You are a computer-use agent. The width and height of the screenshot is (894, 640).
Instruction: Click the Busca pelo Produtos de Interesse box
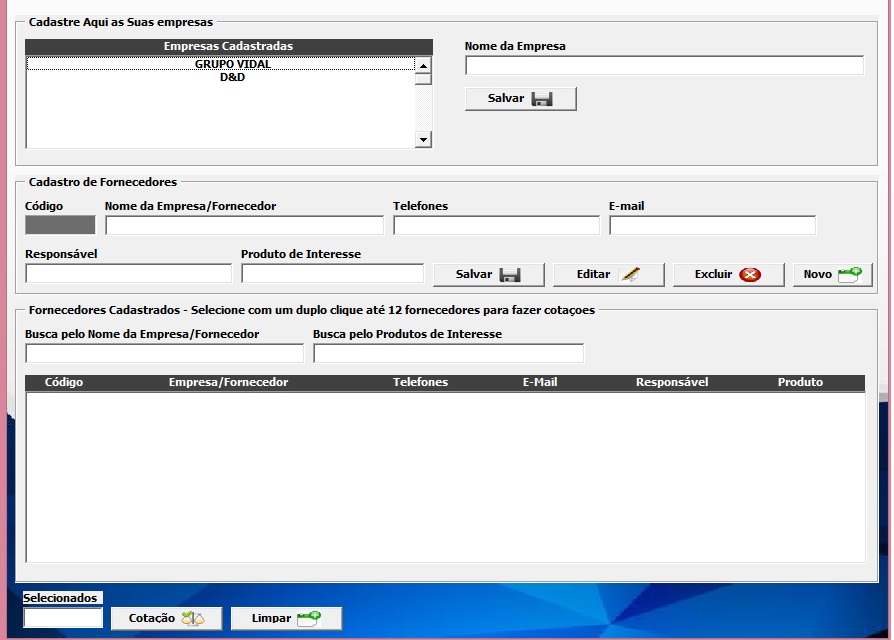coord(449,353)
